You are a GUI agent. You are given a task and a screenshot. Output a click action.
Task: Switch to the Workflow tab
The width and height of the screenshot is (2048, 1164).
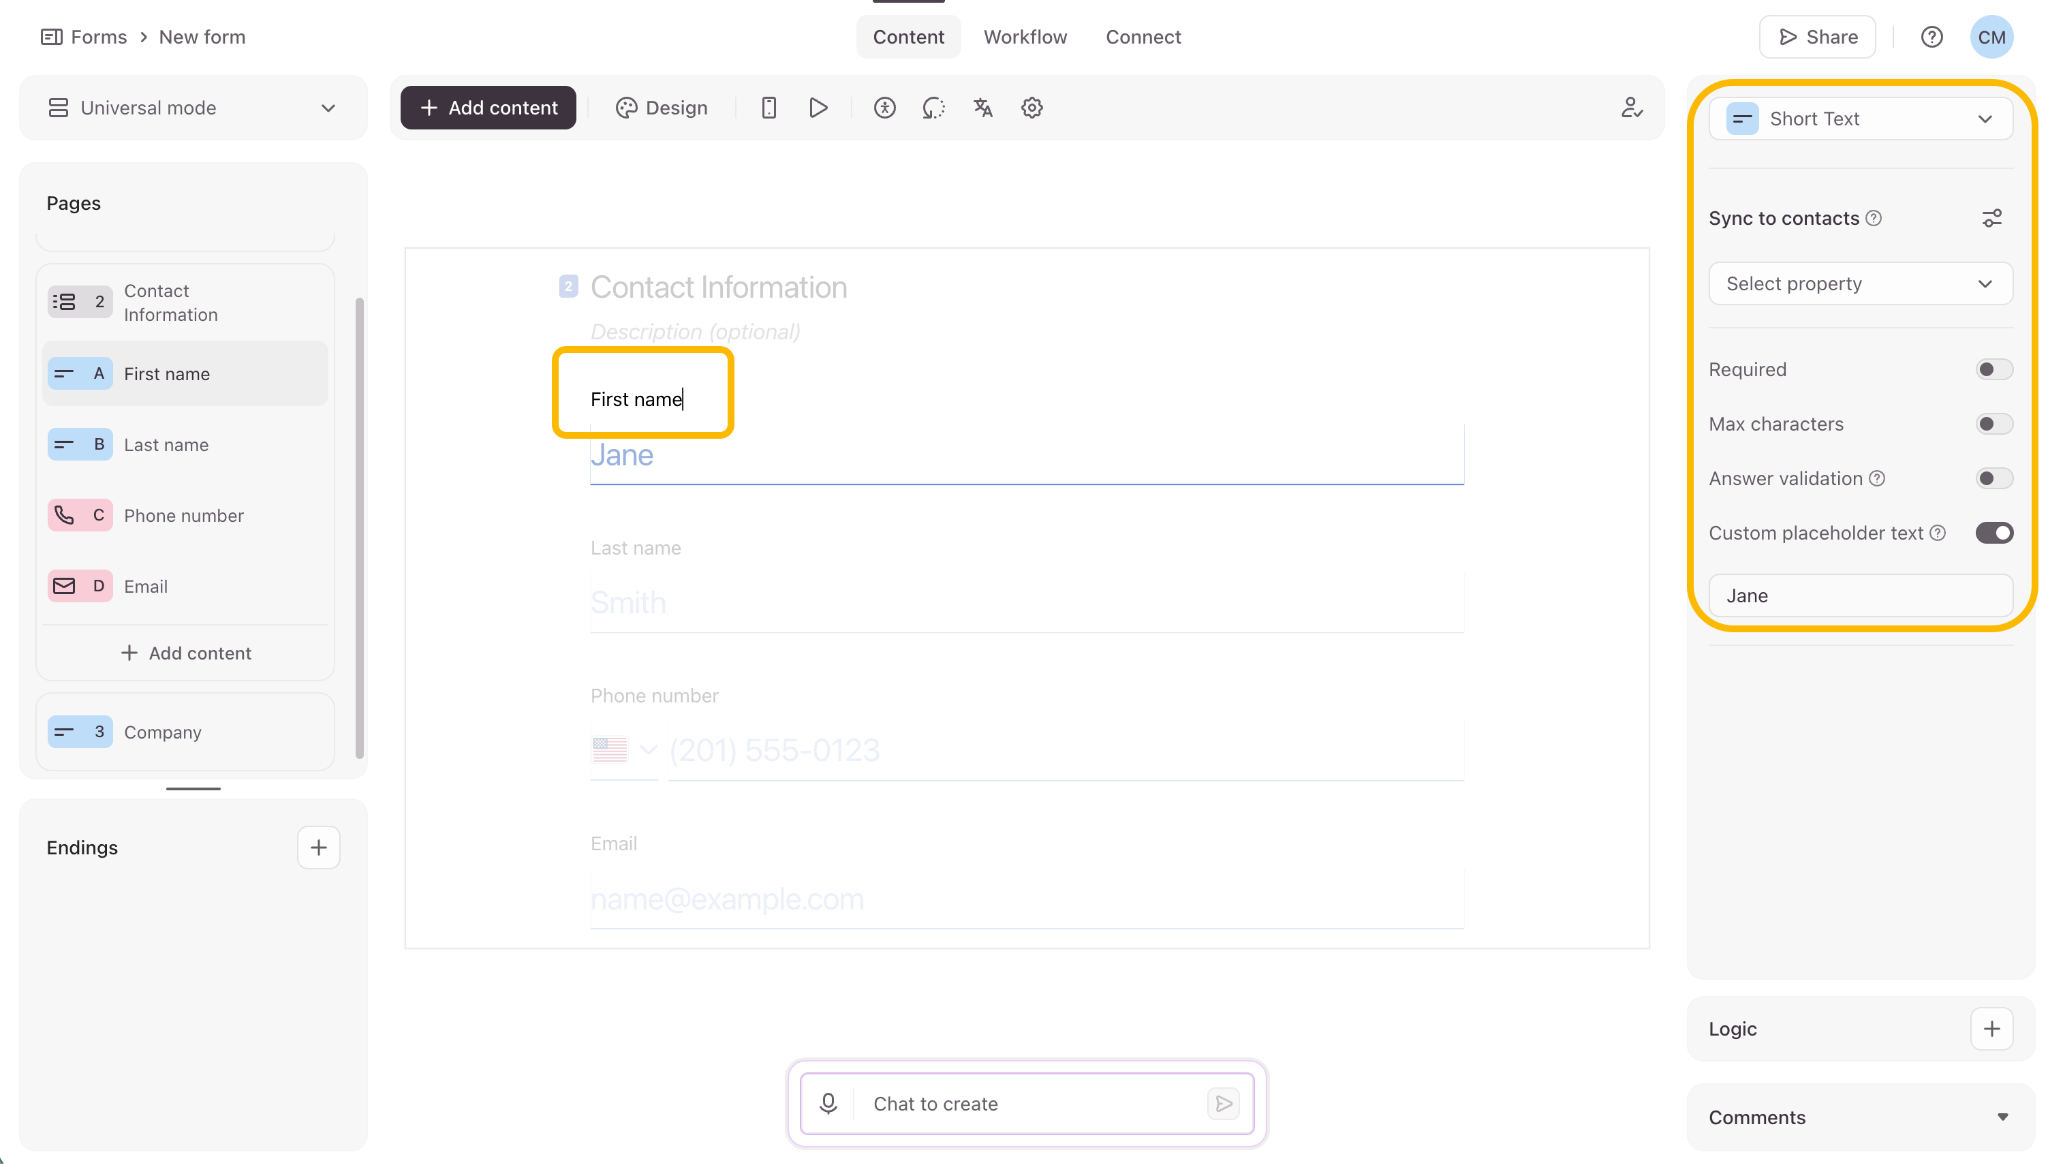(1025, 37)
